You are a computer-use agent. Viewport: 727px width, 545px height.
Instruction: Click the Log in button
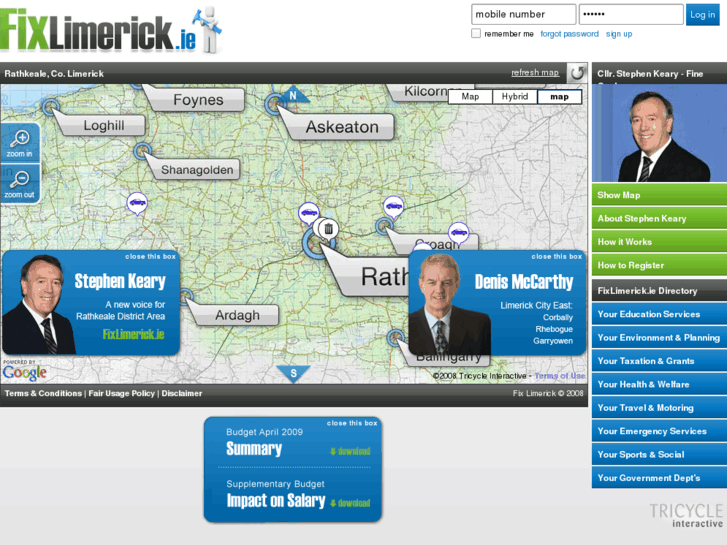click(x=702, y=14)
